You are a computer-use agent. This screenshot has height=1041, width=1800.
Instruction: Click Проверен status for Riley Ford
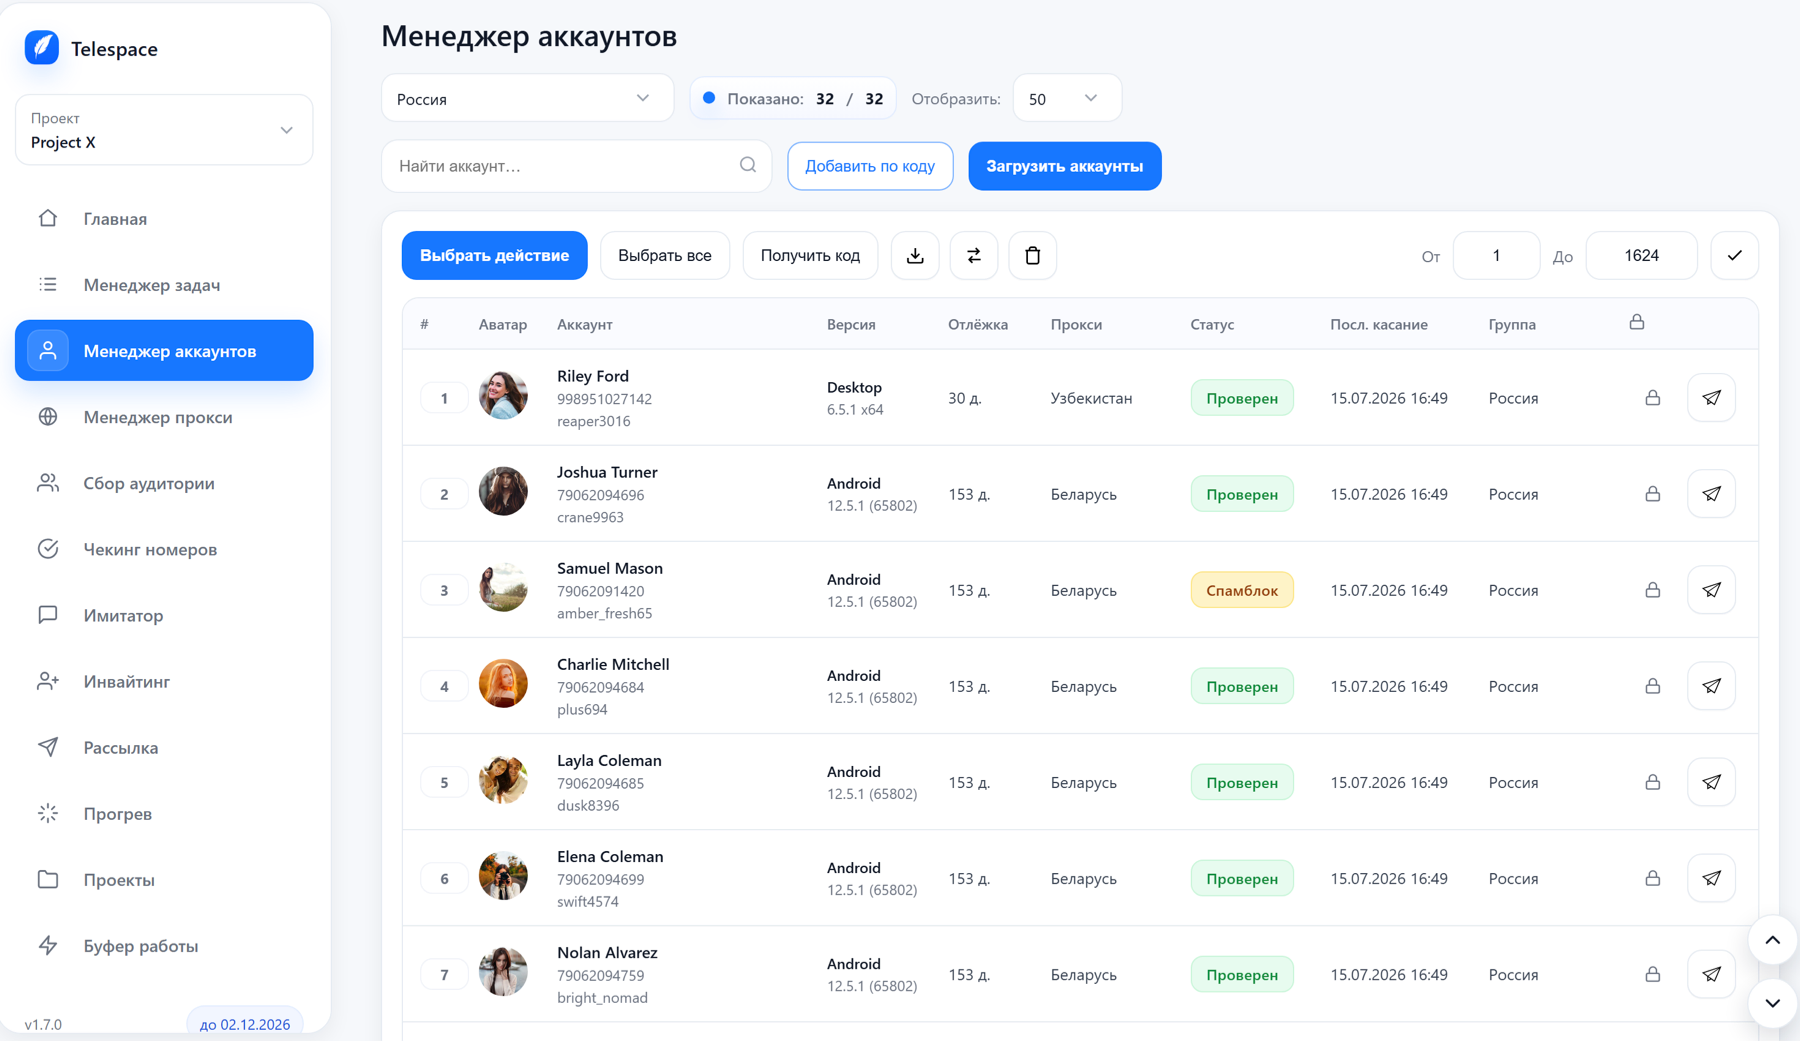click(1241, 398)
